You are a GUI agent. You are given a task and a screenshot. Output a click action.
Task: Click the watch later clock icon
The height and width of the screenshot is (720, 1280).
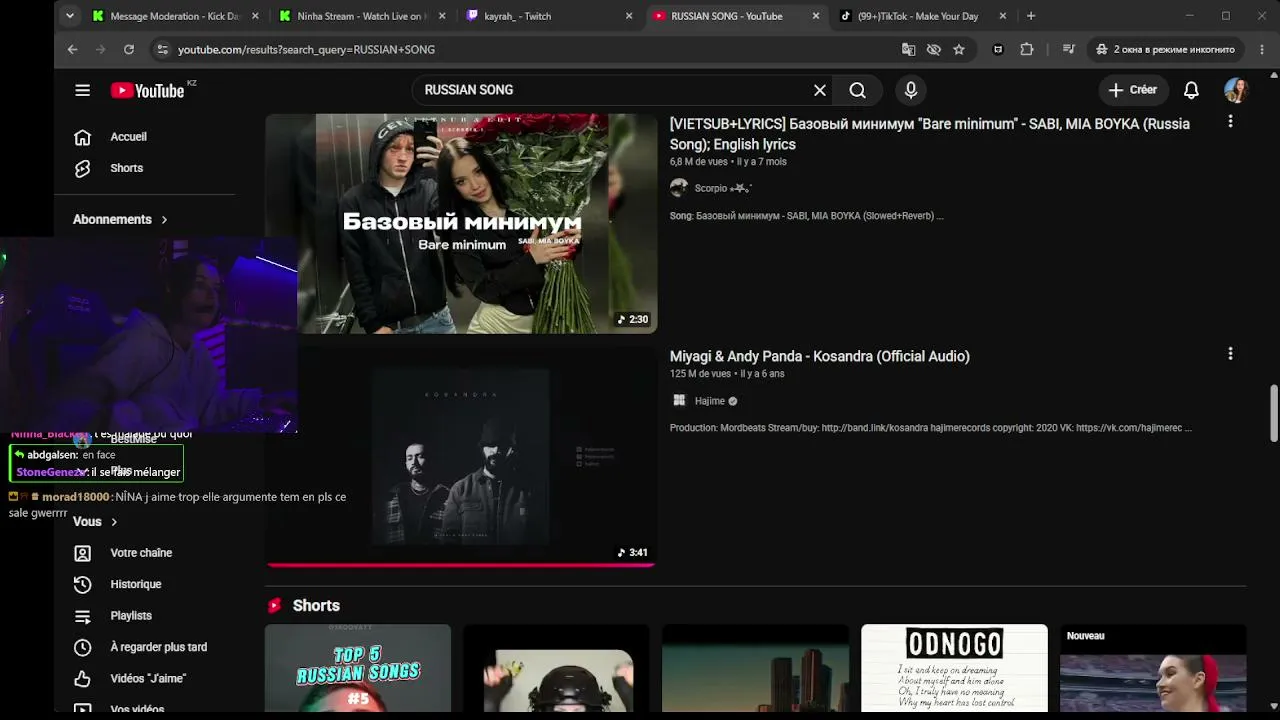pos(83,647)
